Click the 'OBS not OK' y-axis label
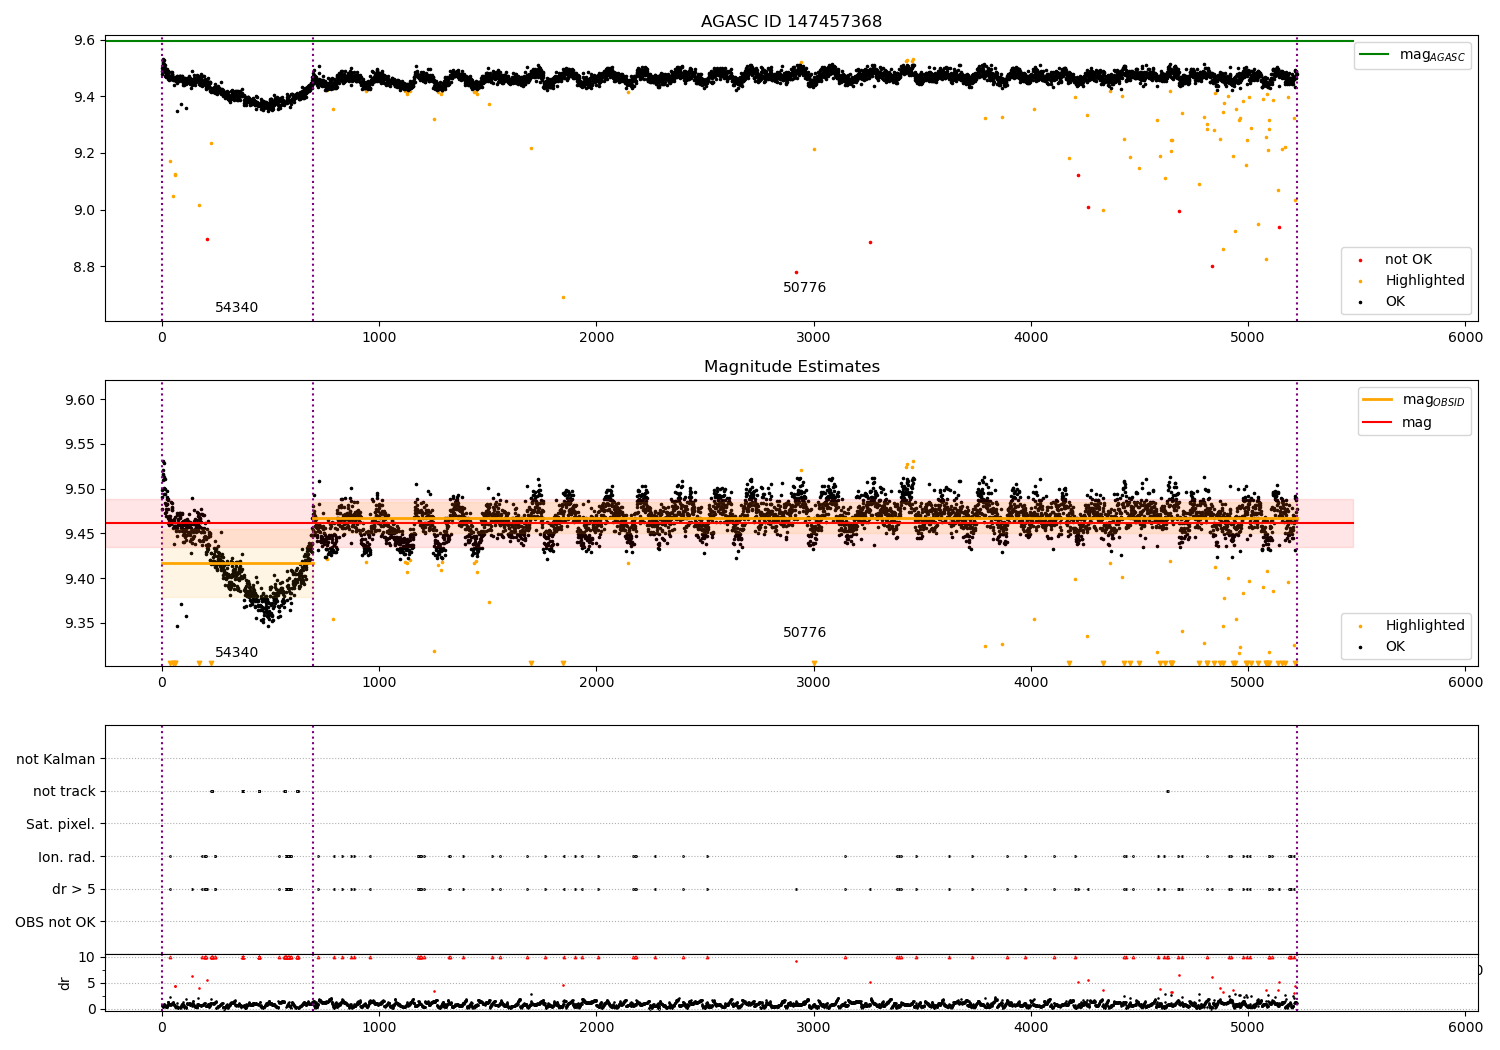Screen dimensions: 1500x1050 56,922
